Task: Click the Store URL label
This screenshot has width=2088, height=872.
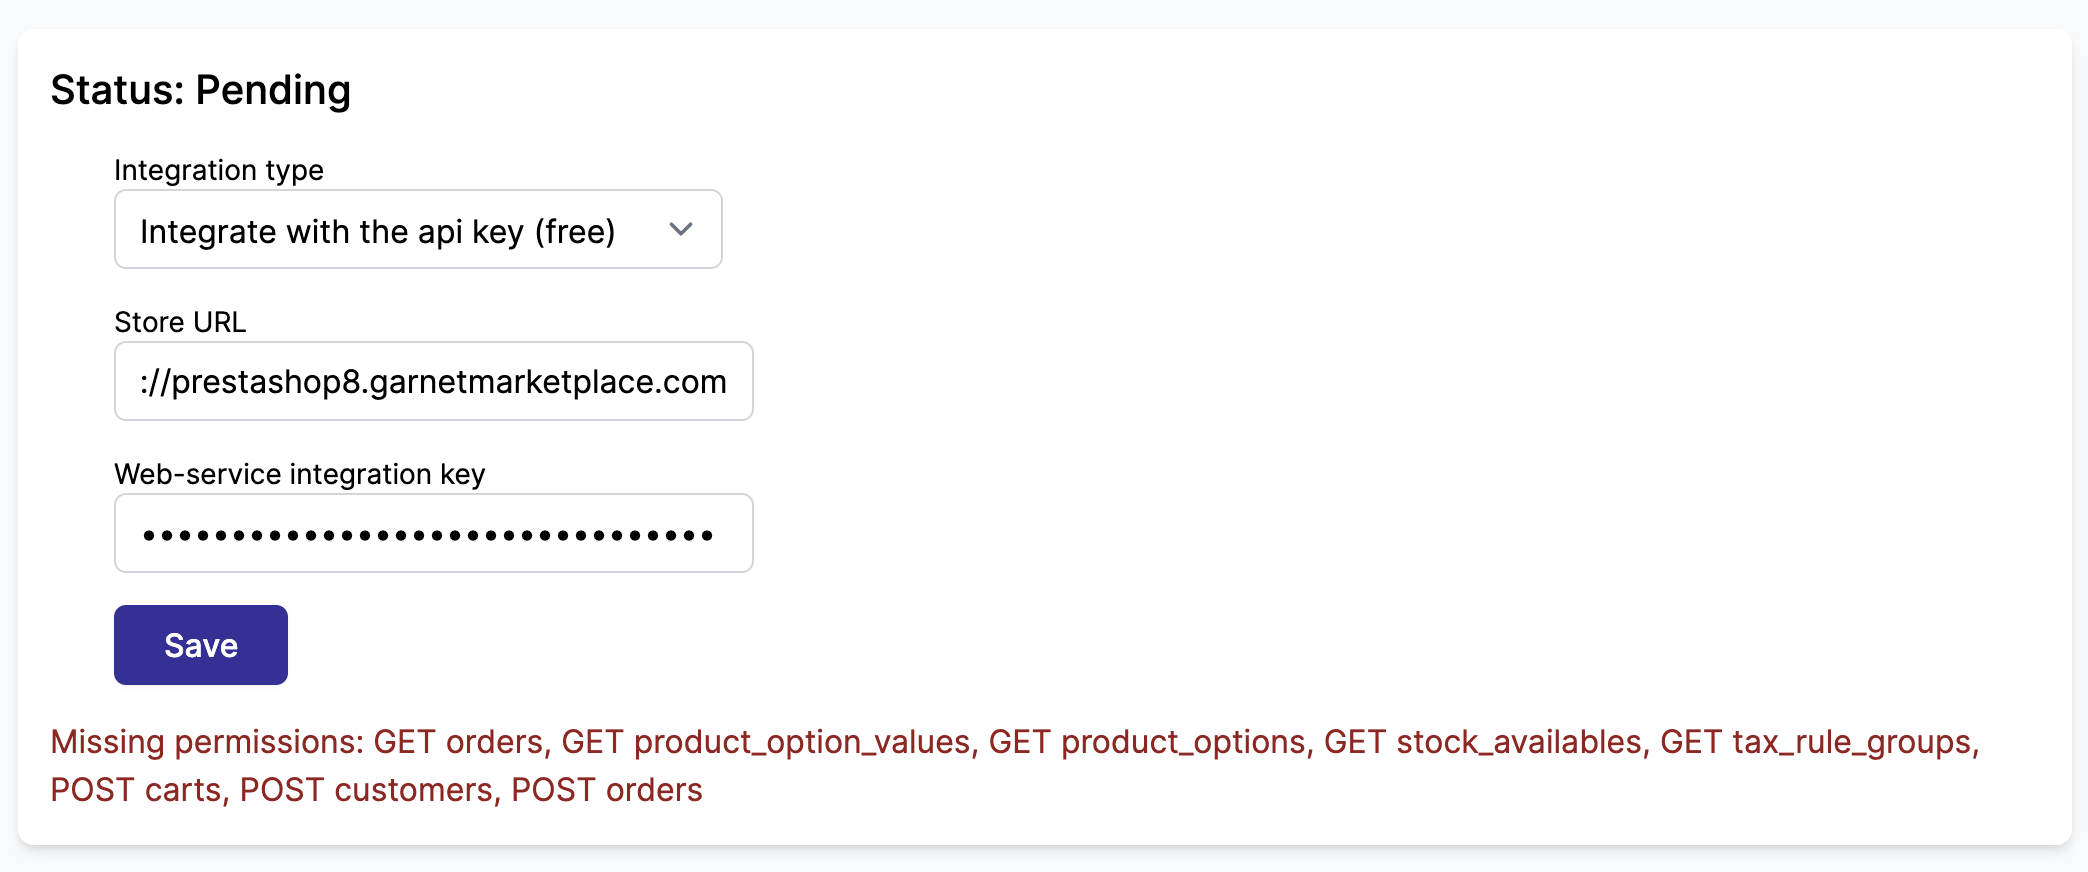Action: [x=180, y=322]
